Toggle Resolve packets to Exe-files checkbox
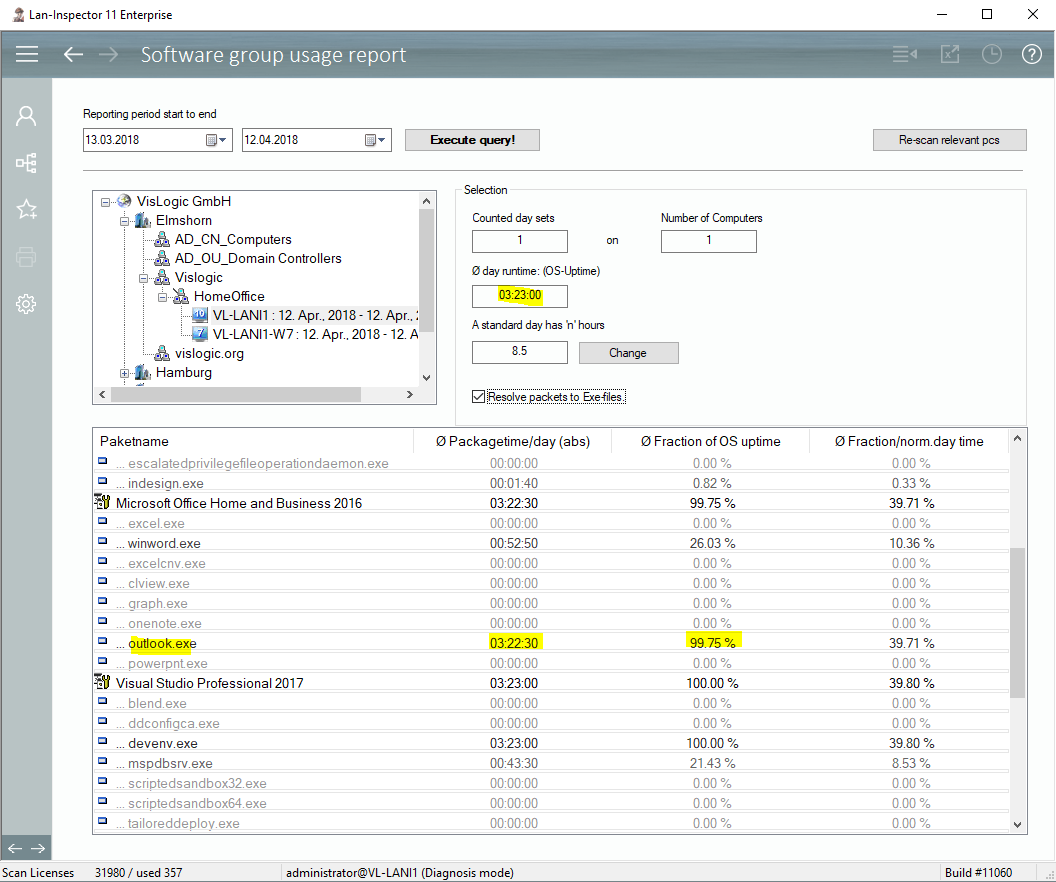Viewport: 1056px width, 882px height. coord(479,397)
